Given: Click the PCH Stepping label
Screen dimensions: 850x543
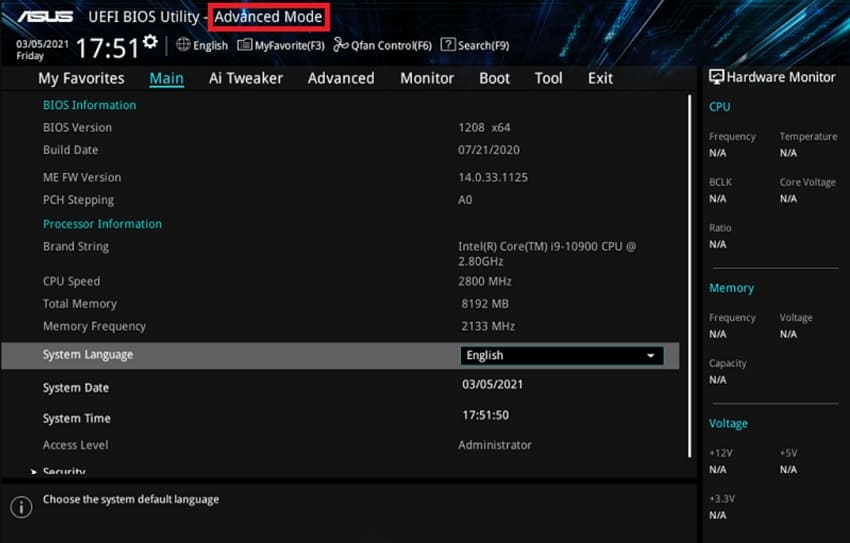Looking at the screenshot, I should point(78,201).
